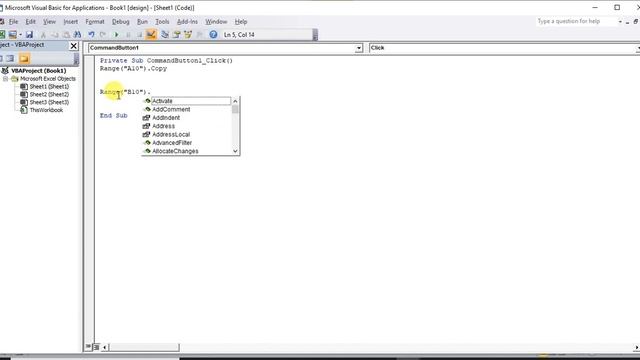The image size is (640, 360).
Task: Click the Full Module View icon at bottom-left
Action: [96, 347]
